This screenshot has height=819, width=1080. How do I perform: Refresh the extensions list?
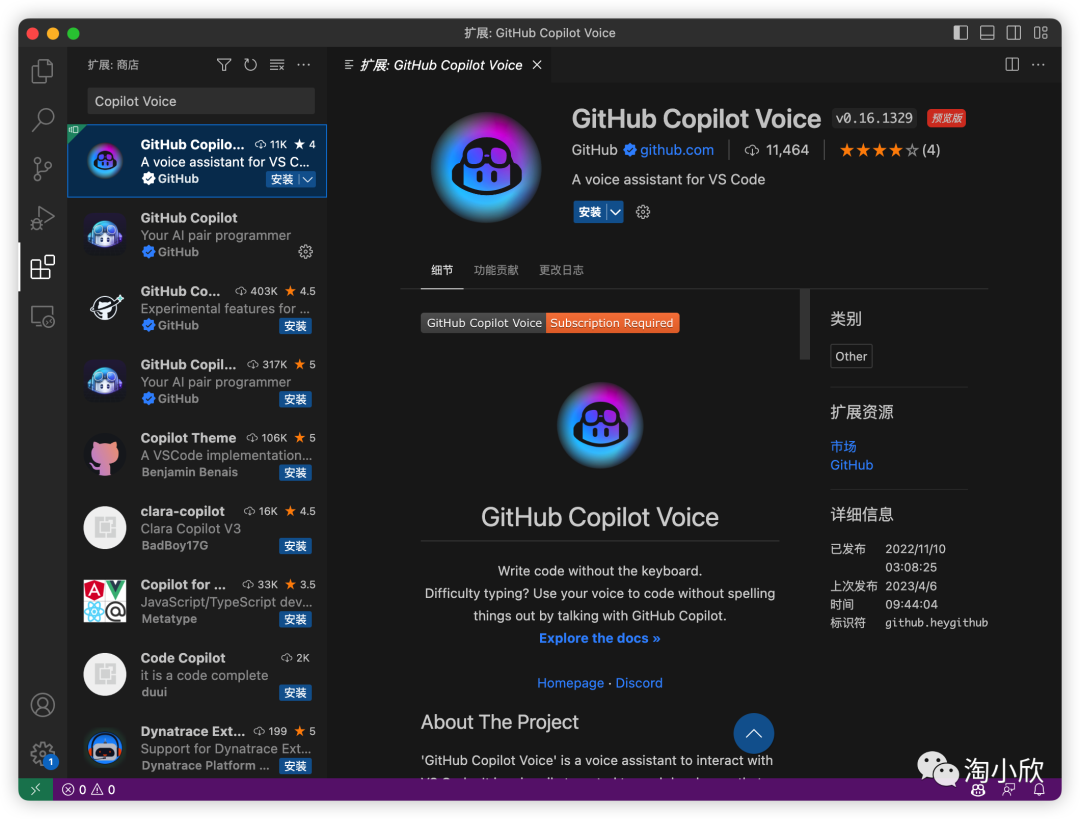[250, 64]
